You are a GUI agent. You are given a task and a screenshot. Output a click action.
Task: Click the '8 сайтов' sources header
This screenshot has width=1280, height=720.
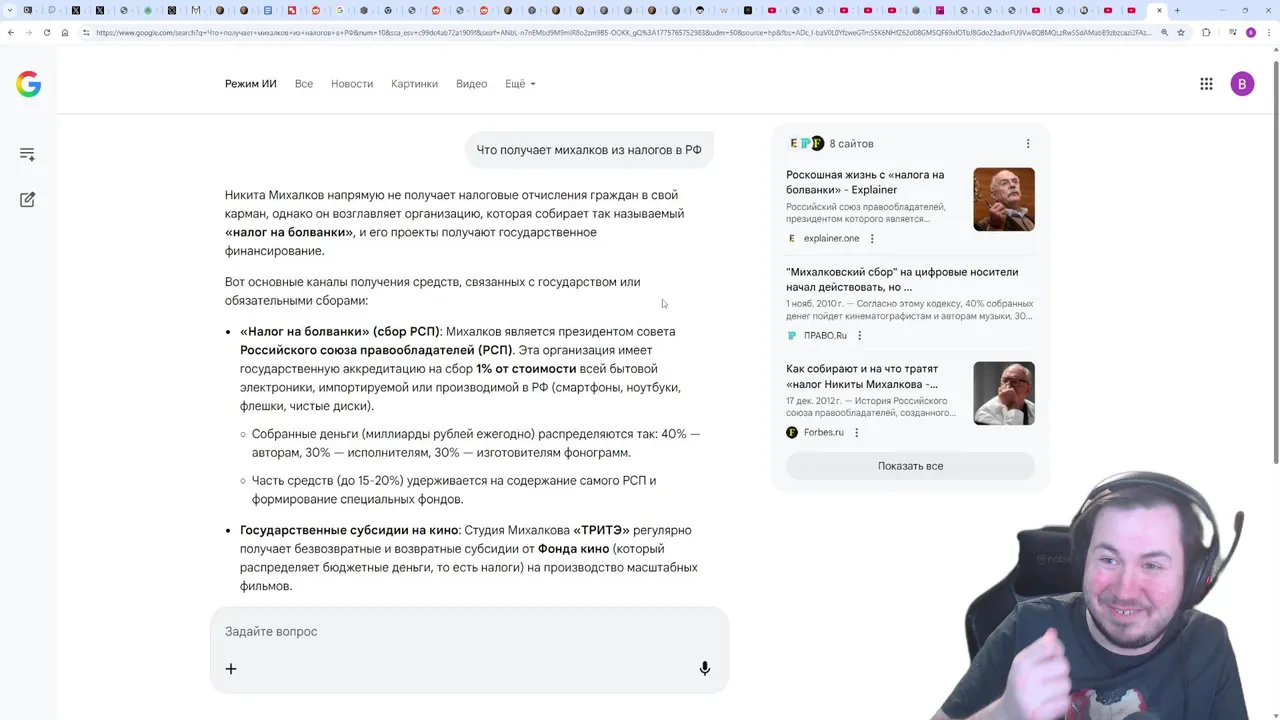point(851,143)
